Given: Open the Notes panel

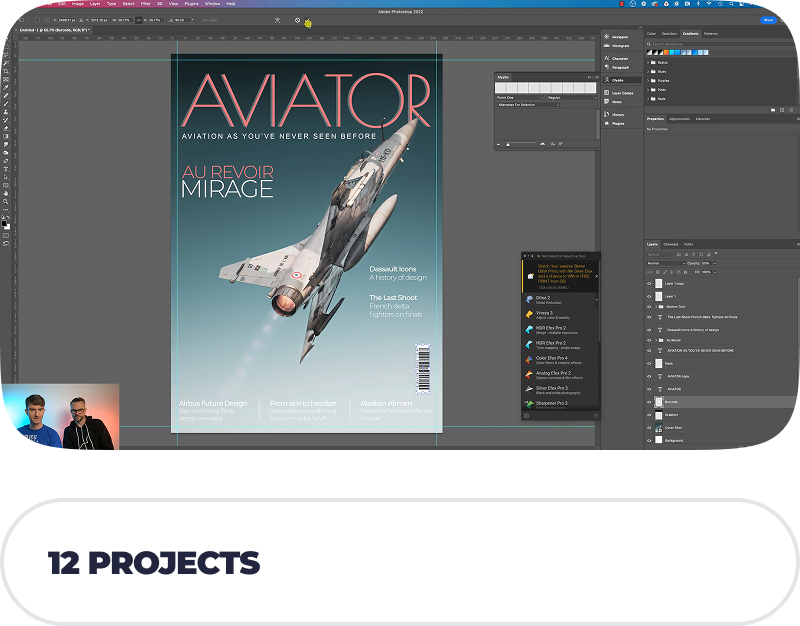Looking at the screenshot, I should click(x=613, y=102).
